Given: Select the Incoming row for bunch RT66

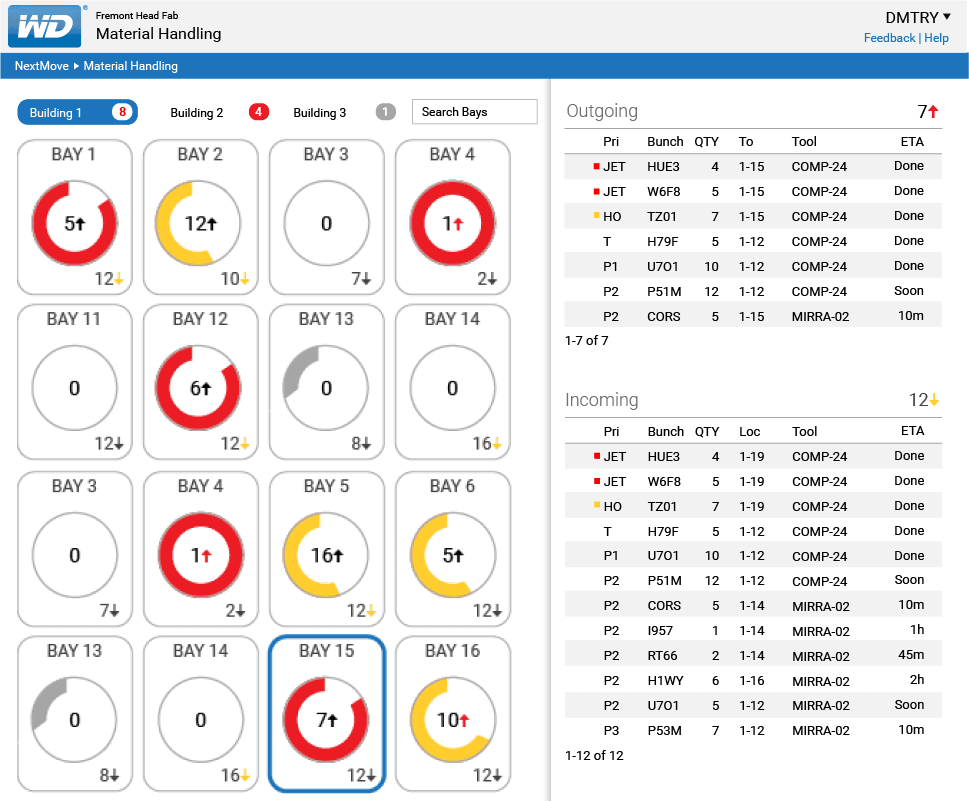Looking at the screenshot, I should [753, 656].
